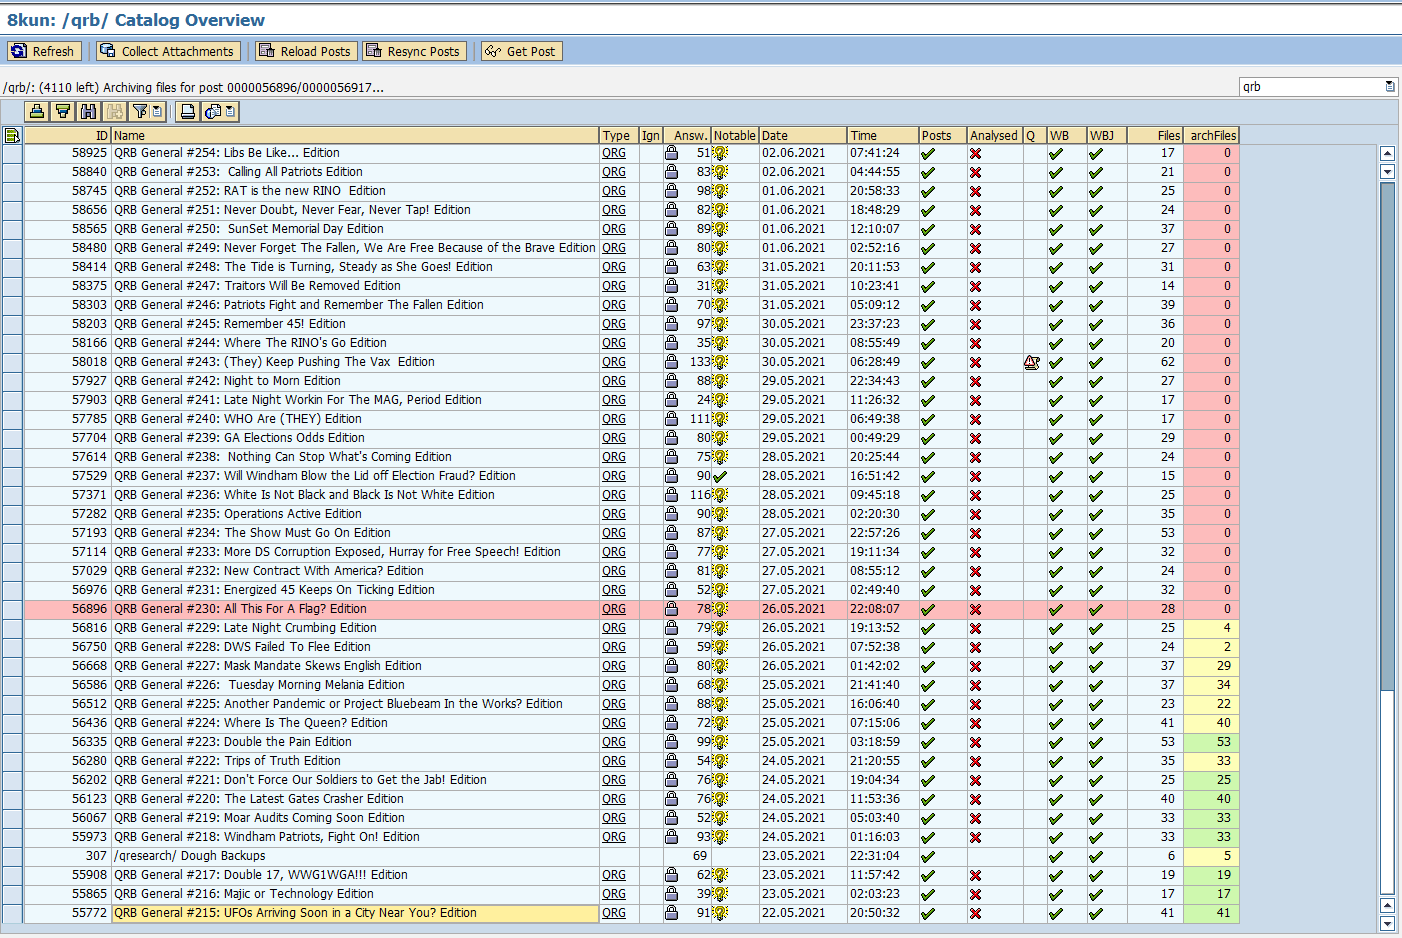Click the Date column header
Image resolution: width=1402 pixels, height=938 pixels.
click(803, 135)
